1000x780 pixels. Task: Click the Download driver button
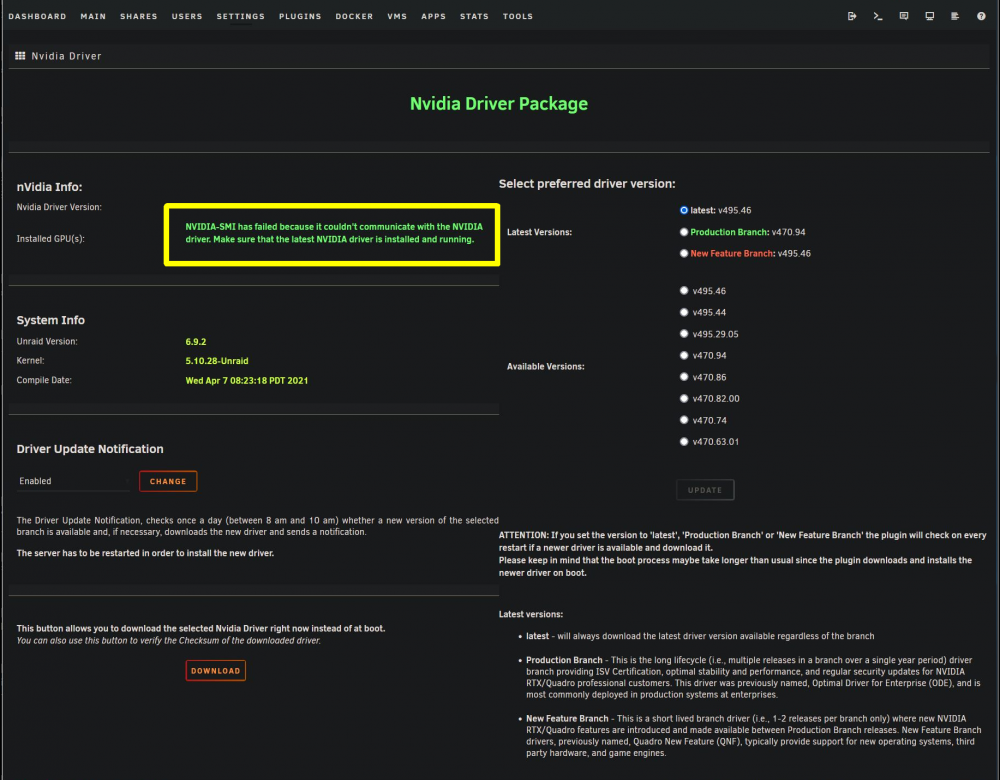click(x=216, y=670)
